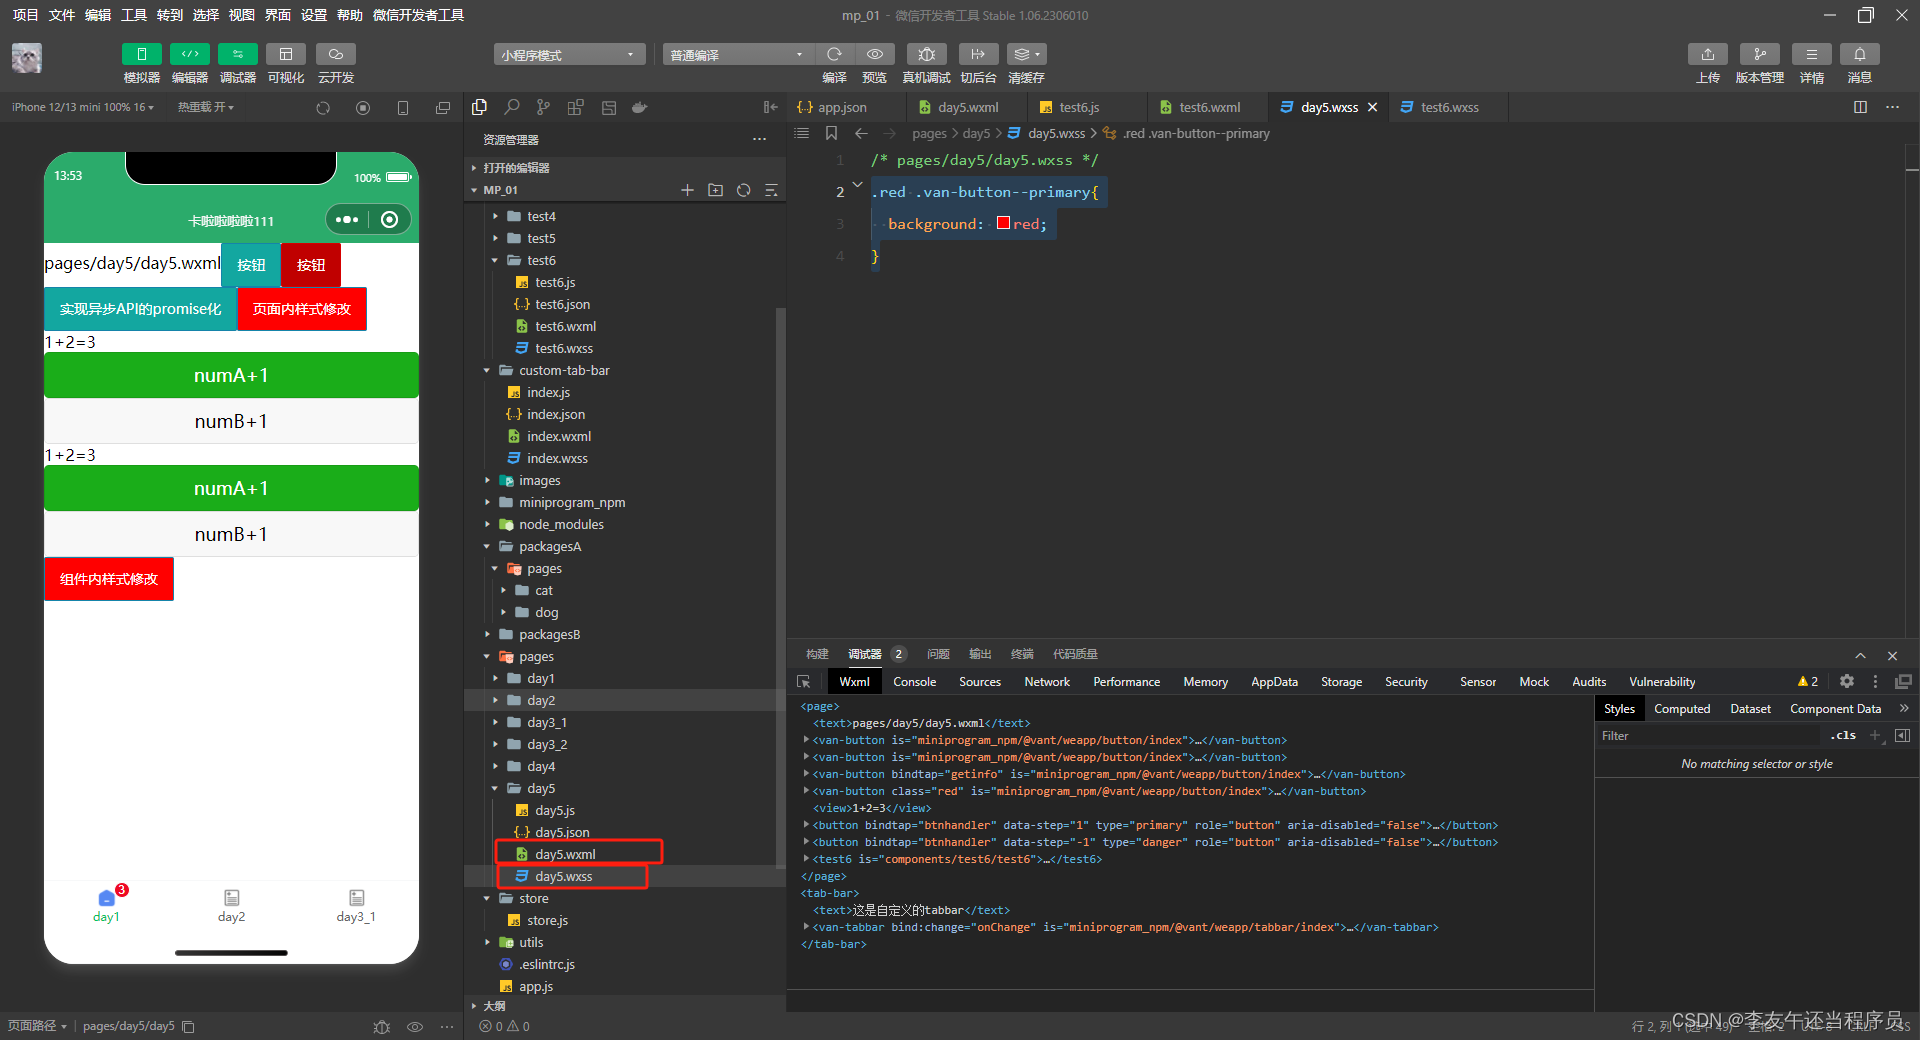Open the mini program mode dropdown
This screenshot has width=1920, height=1040.
[568, 54]
